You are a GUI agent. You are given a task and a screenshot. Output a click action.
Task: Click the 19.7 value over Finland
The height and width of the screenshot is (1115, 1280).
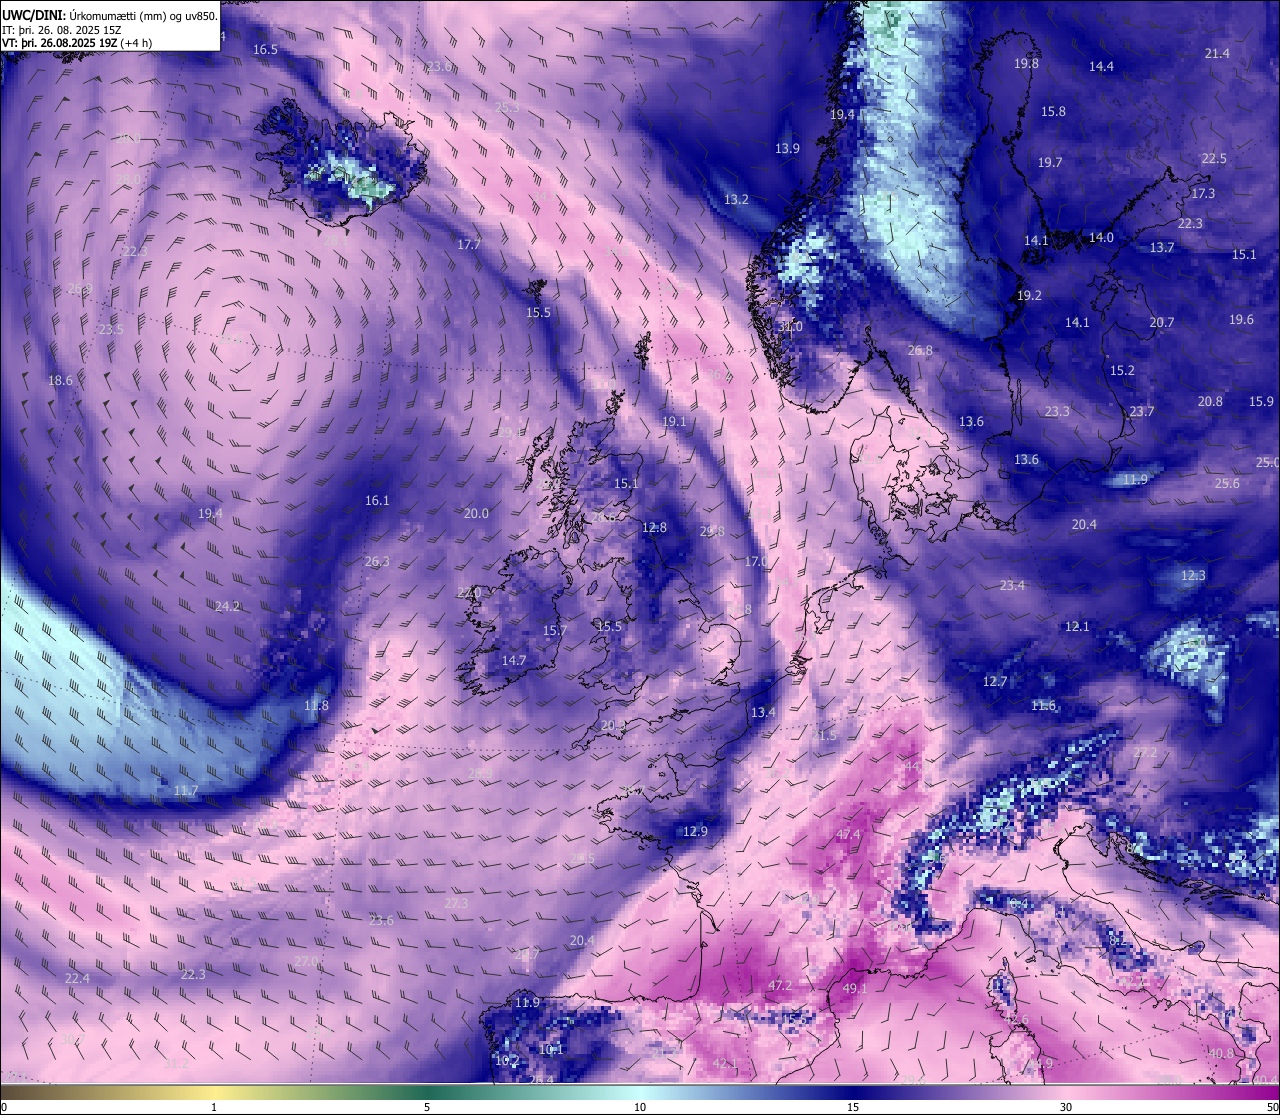click(x=1050, y=163)
